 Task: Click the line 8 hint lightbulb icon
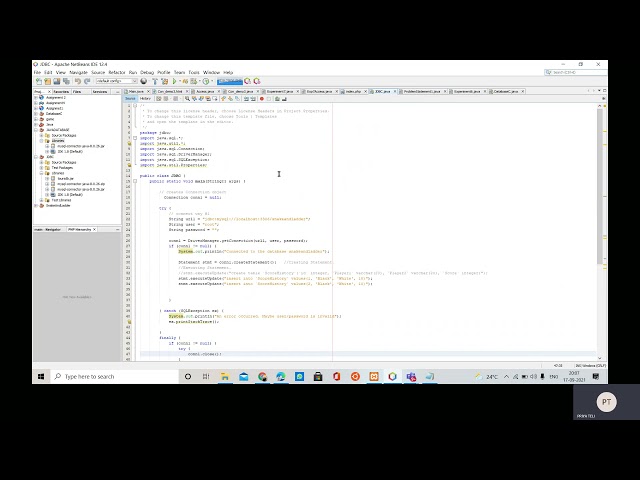click(129, 143)
